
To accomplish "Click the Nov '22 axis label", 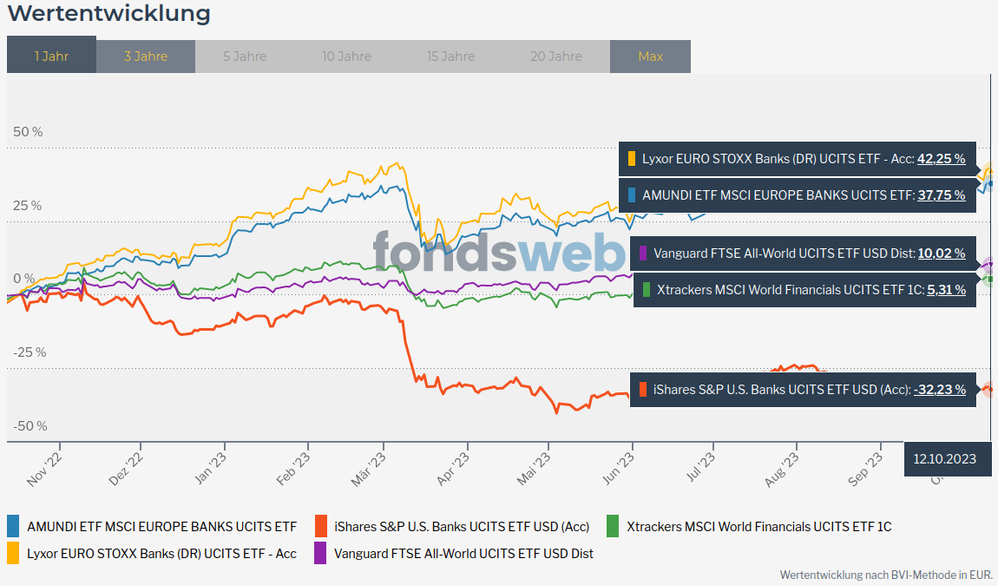I will [45, 470].
